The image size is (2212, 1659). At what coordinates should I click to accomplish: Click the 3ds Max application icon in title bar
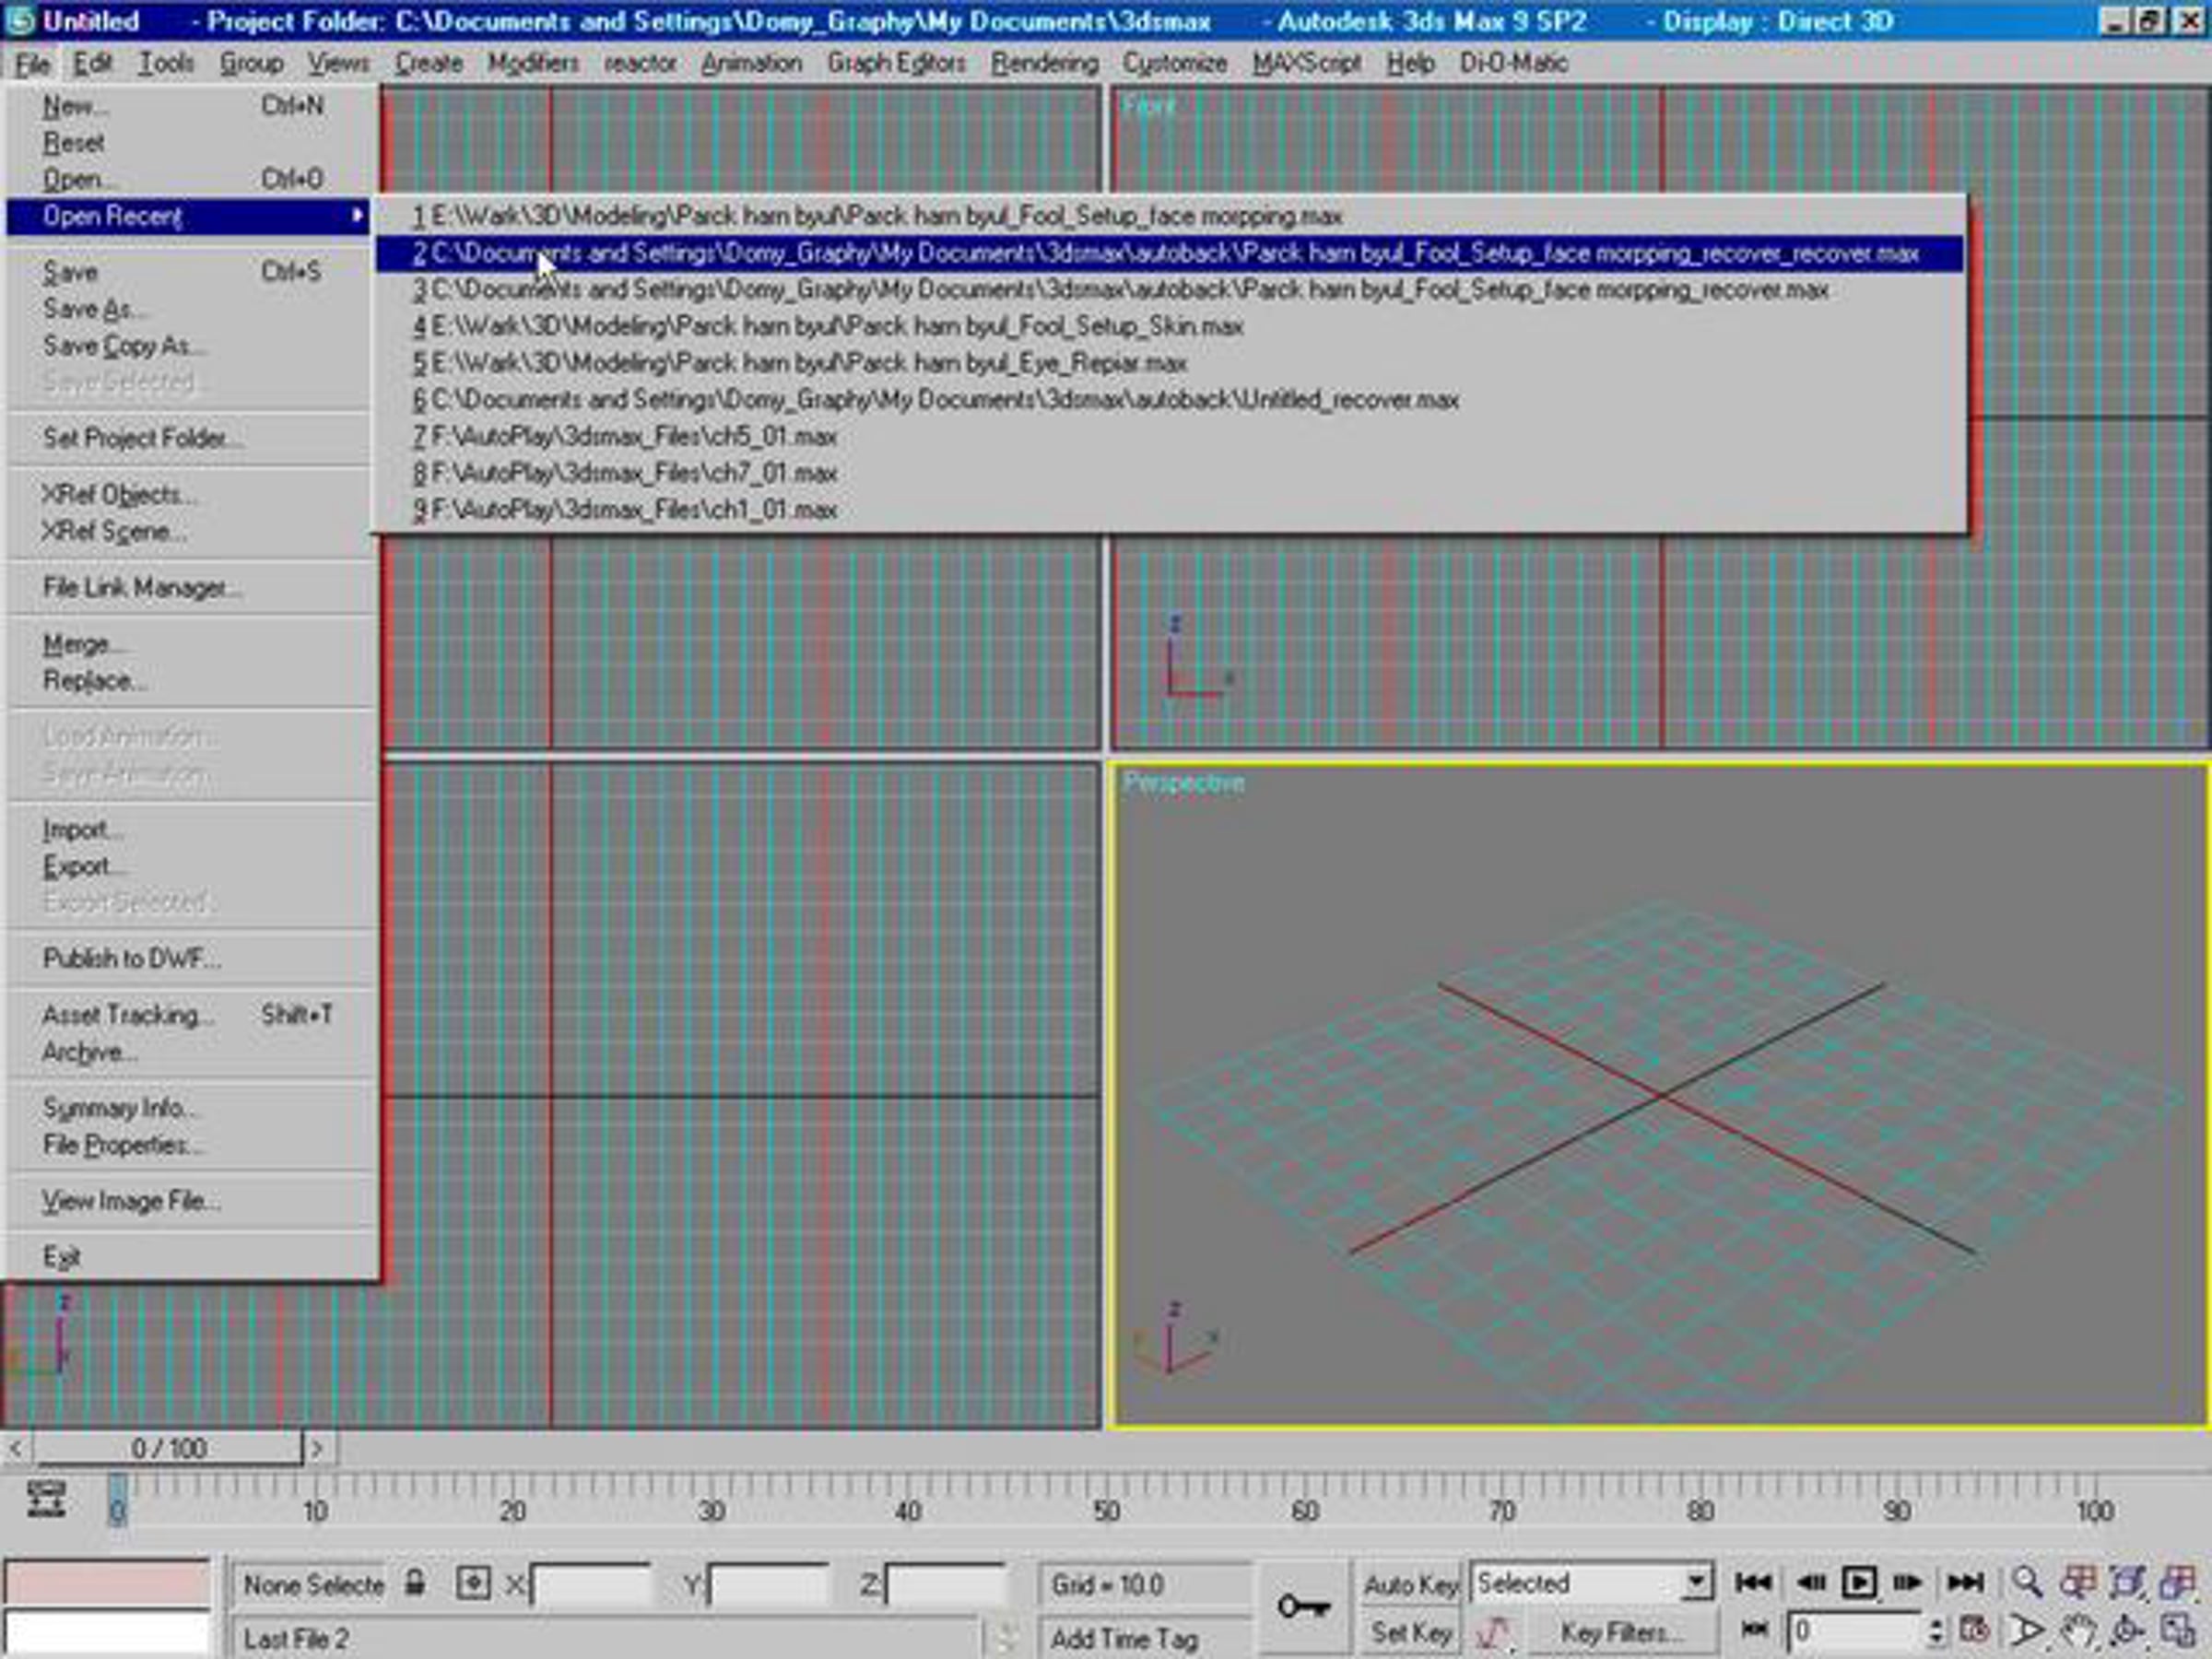pos(20,20)
